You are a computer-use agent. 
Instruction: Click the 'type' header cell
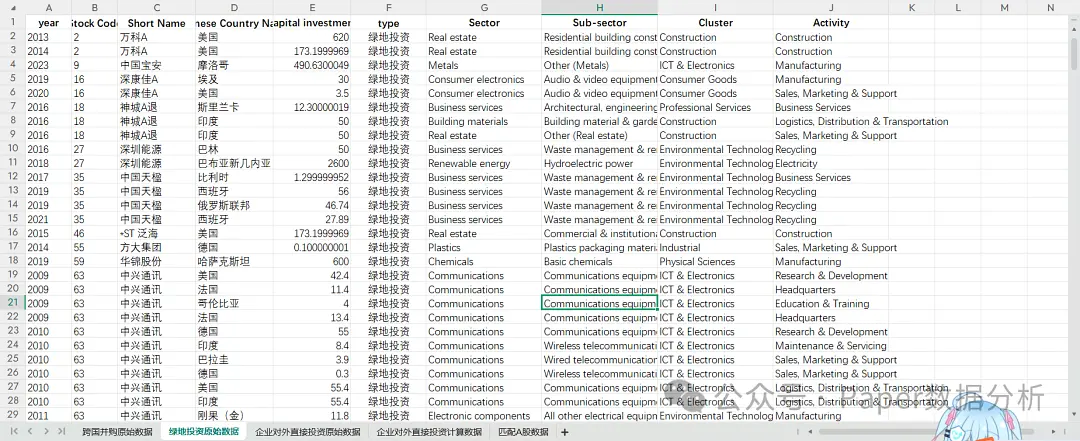(x=388, y=23)
